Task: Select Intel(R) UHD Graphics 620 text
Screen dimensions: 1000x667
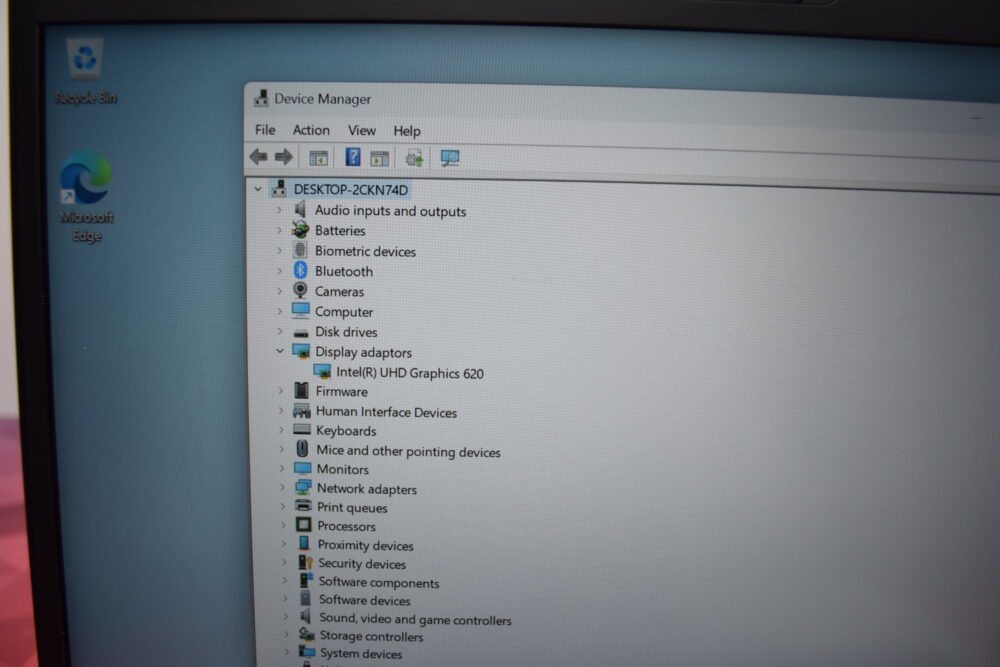Action: [x=410, y=373]
